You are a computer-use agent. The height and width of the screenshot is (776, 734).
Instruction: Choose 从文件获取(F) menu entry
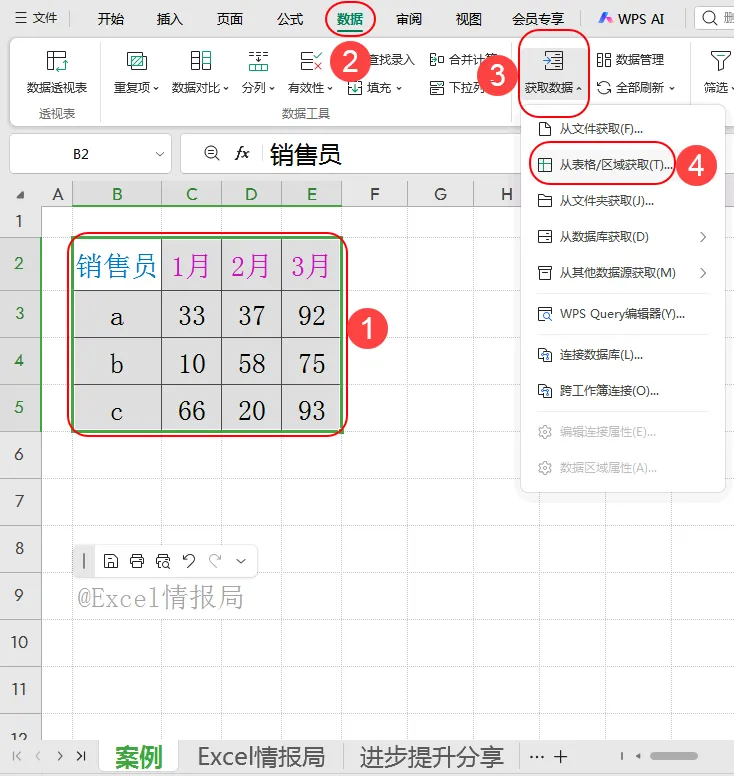[623, 129]
